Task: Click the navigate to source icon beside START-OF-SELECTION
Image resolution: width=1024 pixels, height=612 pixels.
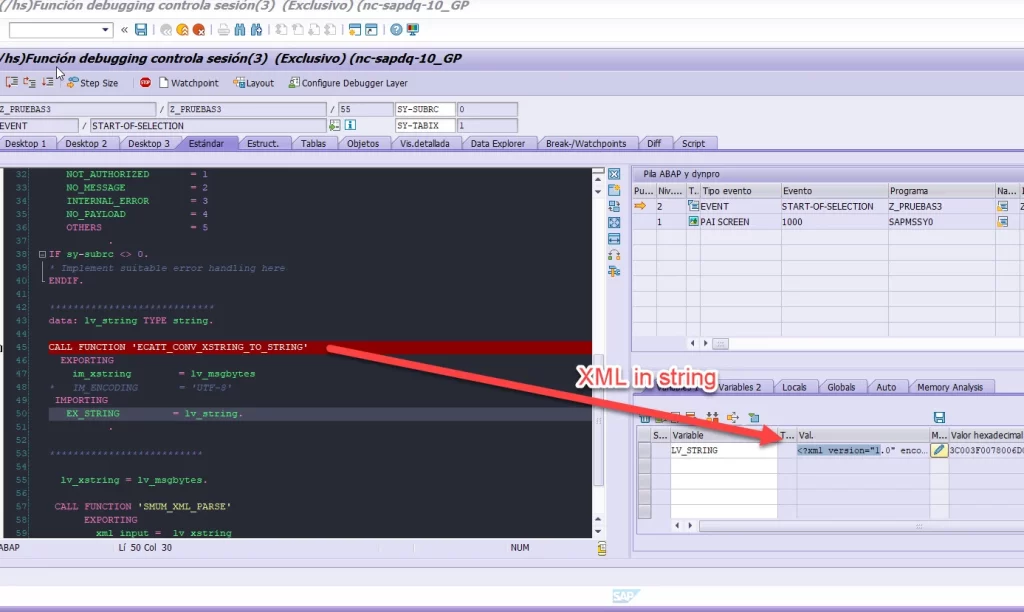Action: pos(335,125)
